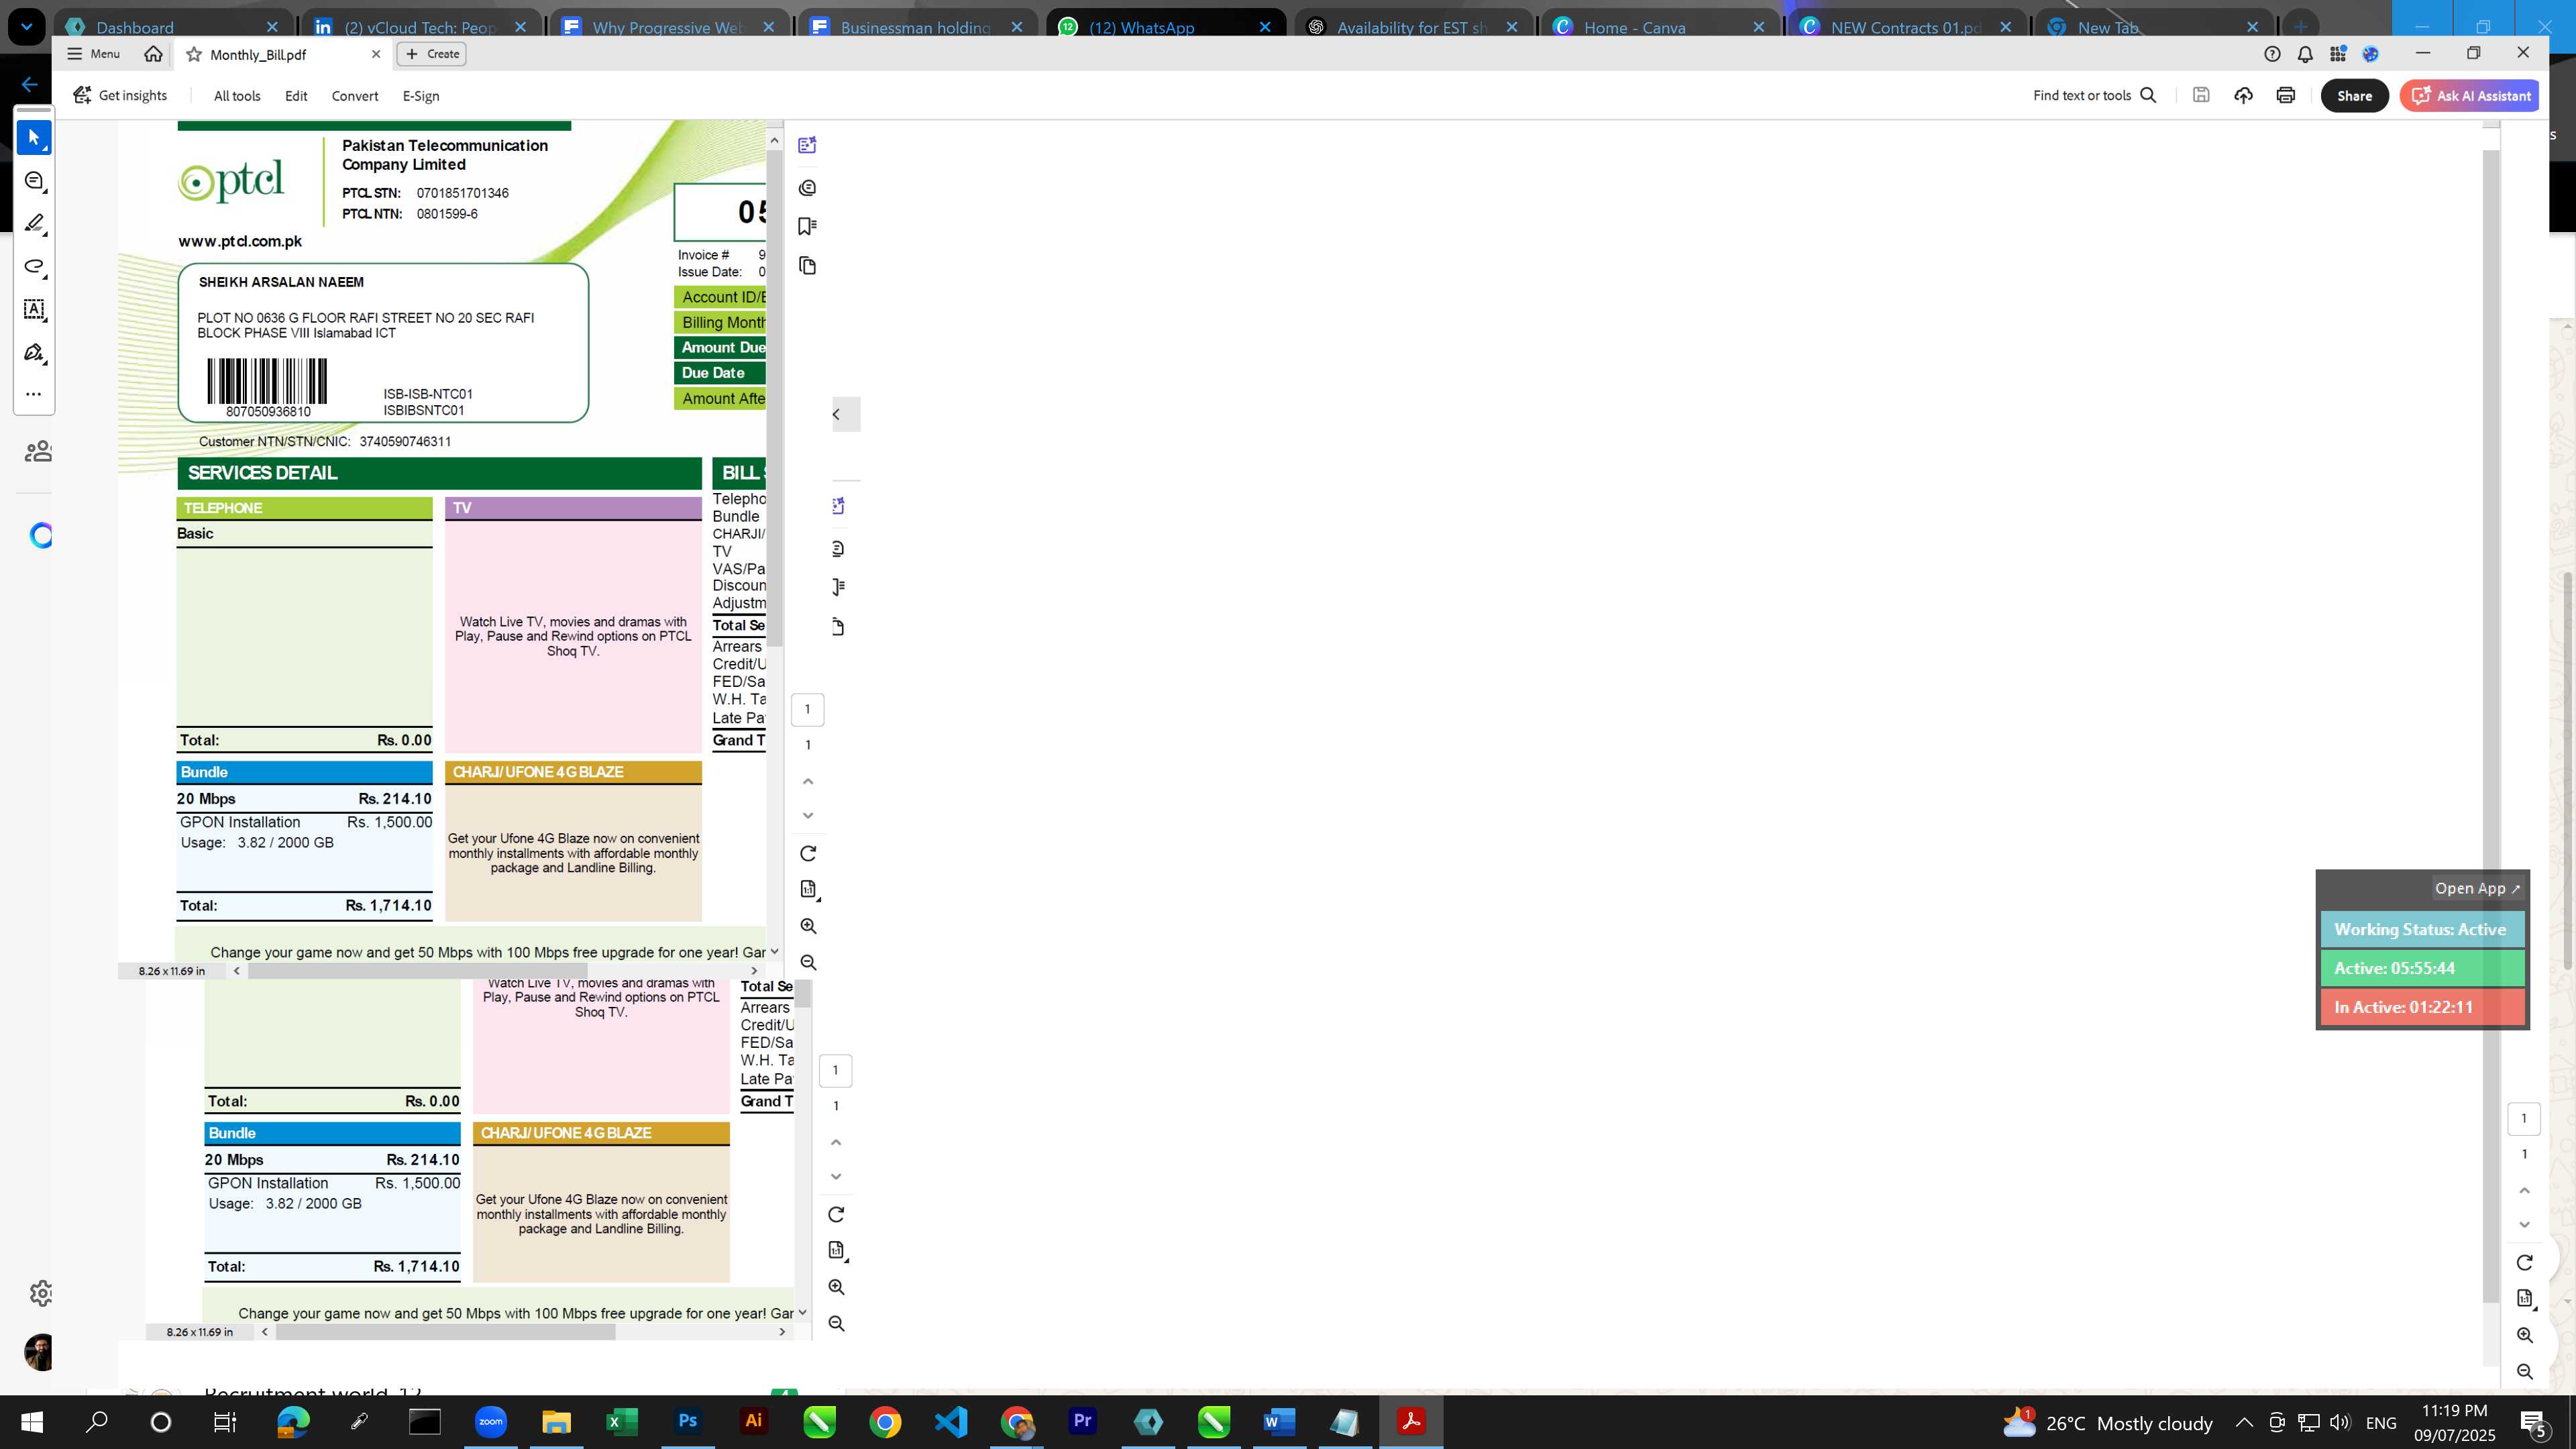Image resolution: width=2576 pixels, height=1449 pixels.
Task: Select the freehand Draw tool
Action: tap(34, 266)
